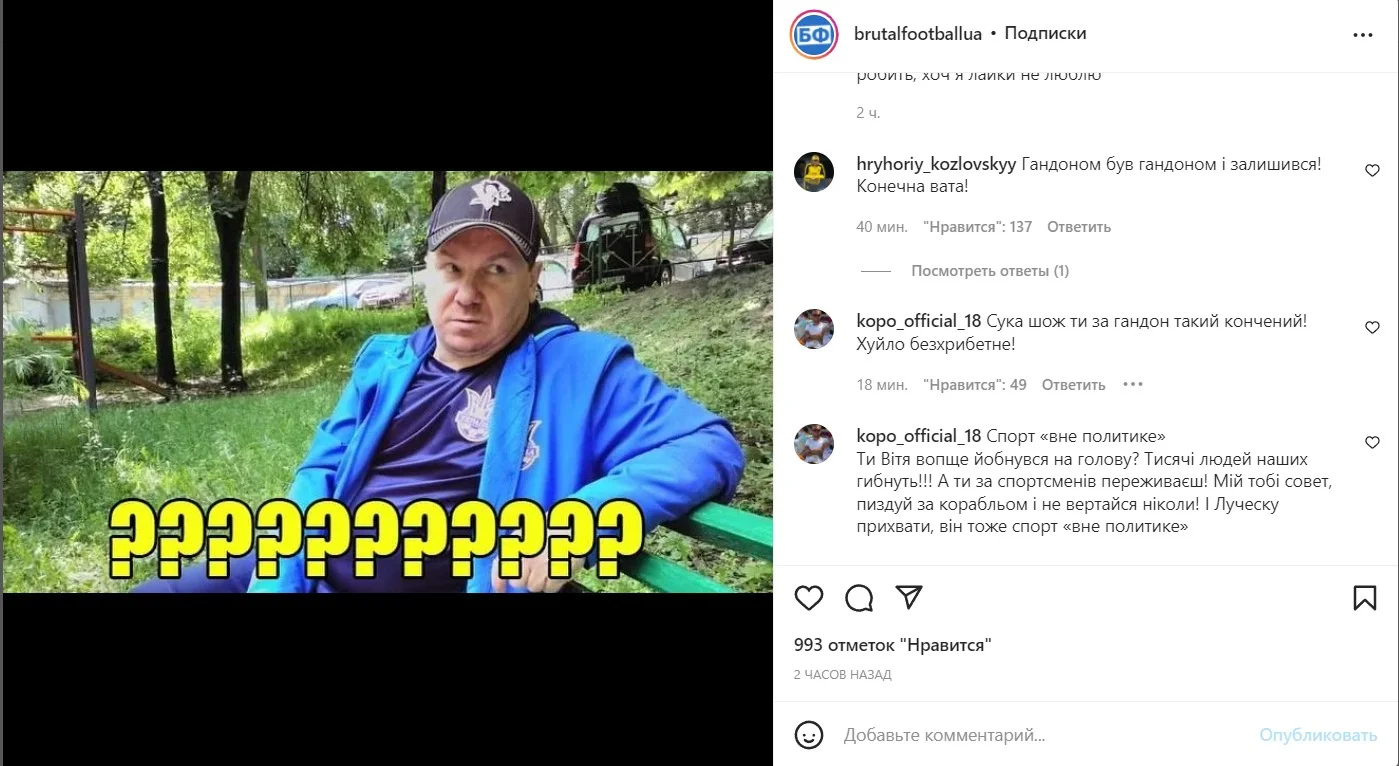
Task: Like the post with the heart icon
Action: (808, 598)
